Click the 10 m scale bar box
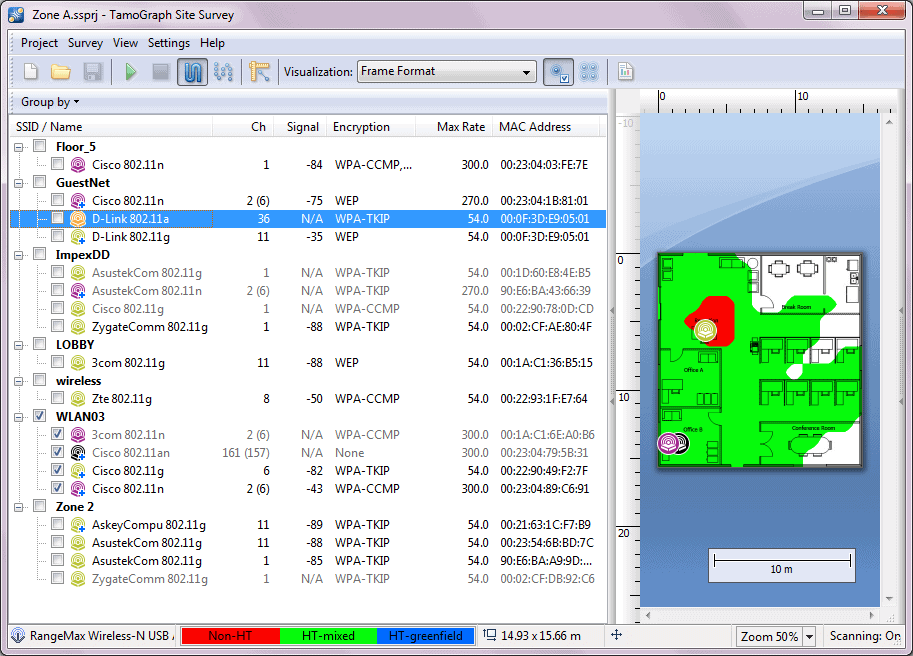 [781, 565]
